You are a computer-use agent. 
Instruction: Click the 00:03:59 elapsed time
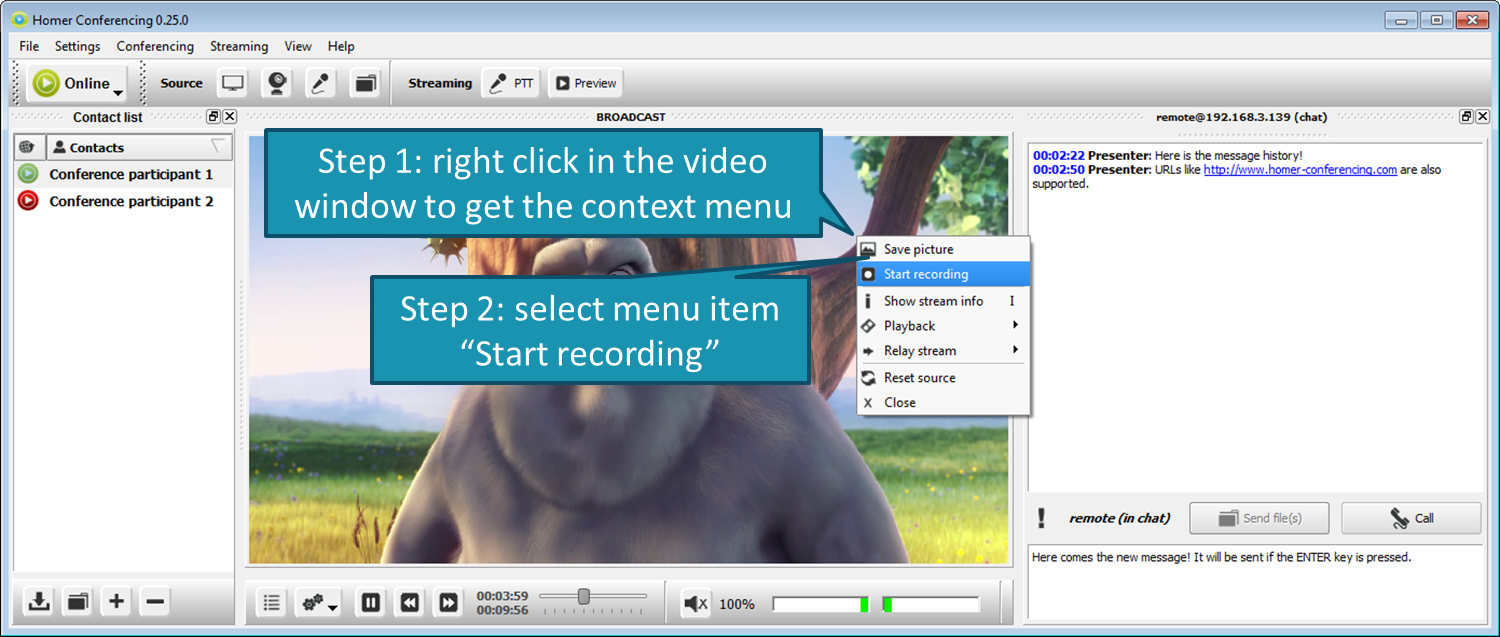tap(502, 596)
